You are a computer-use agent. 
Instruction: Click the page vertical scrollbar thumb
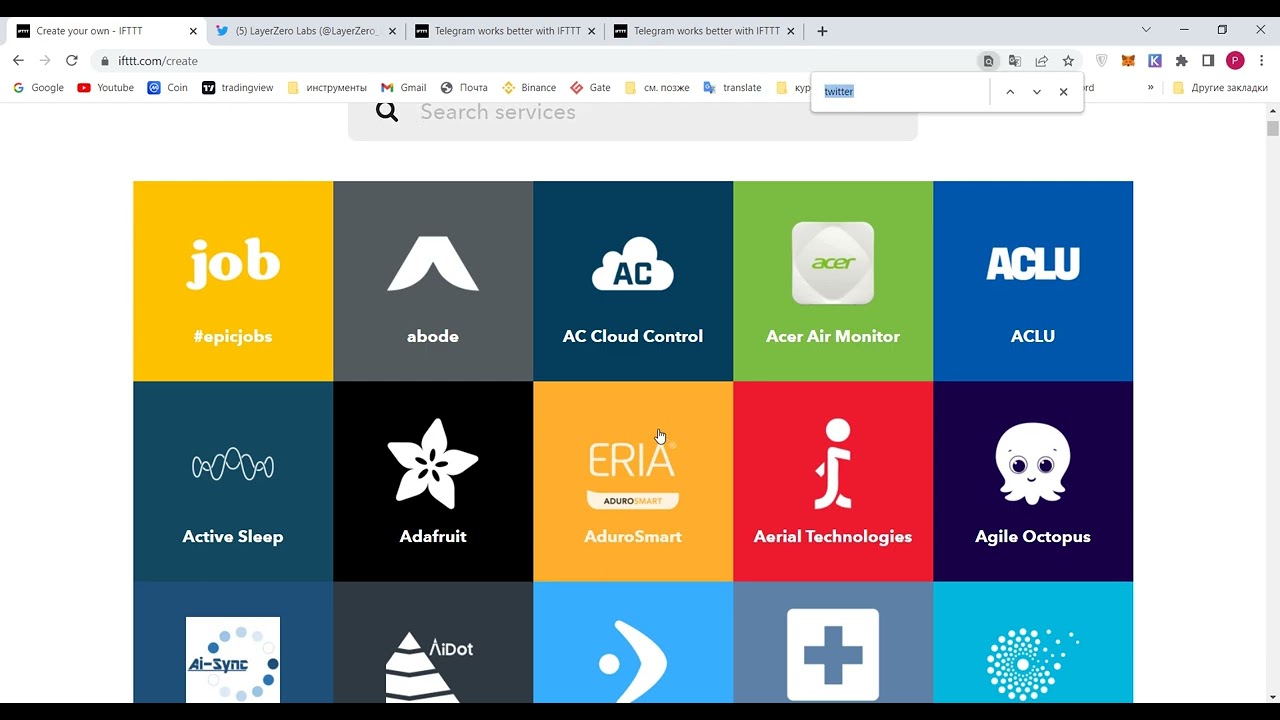(1273, 128)
